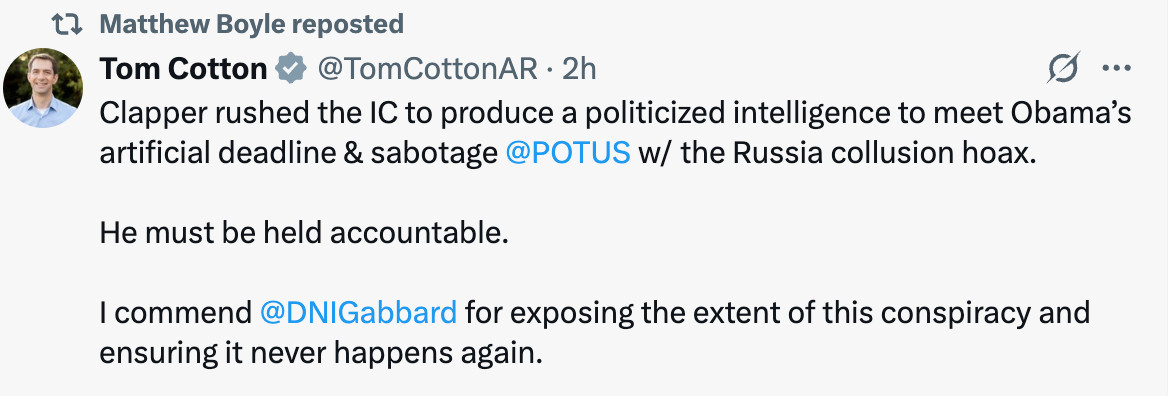Click the Tom Cotton display name

pos(183,69)
